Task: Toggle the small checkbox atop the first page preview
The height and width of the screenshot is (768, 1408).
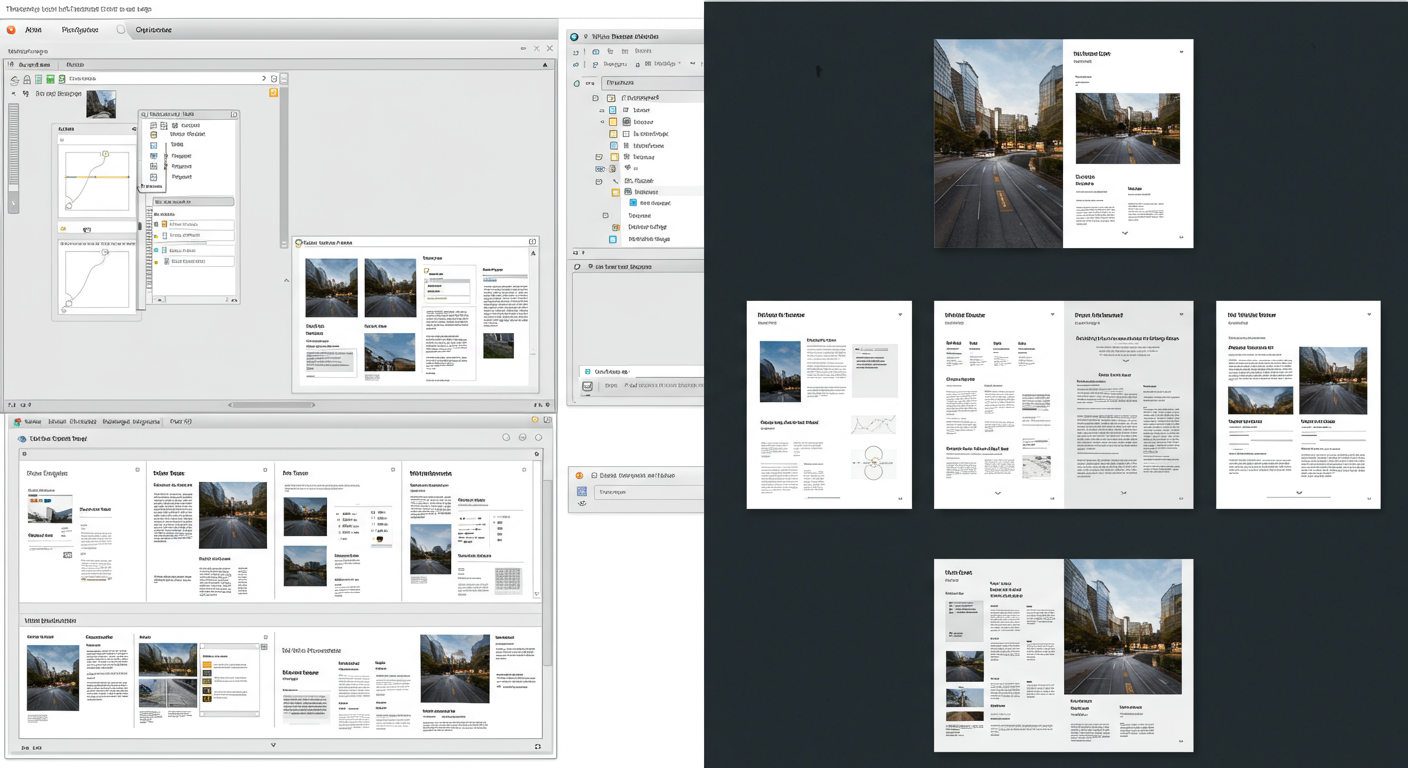Action: tap(138, 469)
